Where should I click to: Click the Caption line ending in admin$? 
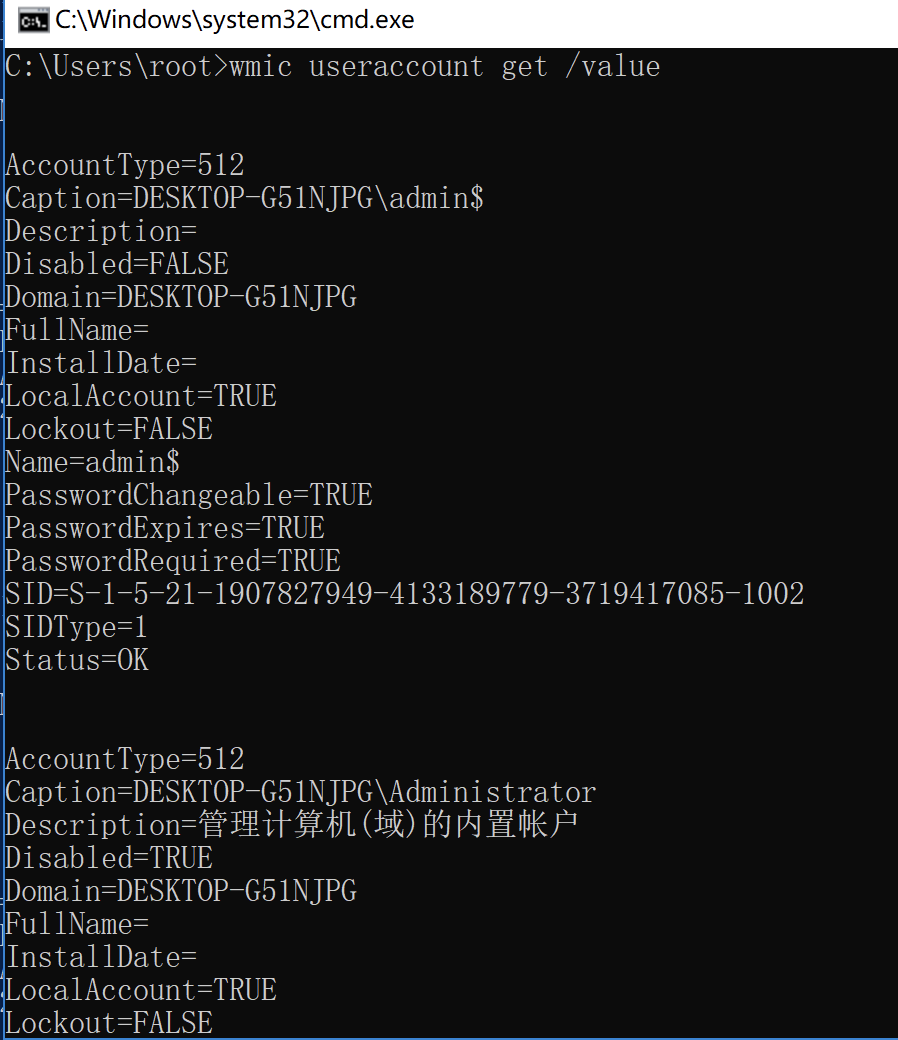(244, 198)
